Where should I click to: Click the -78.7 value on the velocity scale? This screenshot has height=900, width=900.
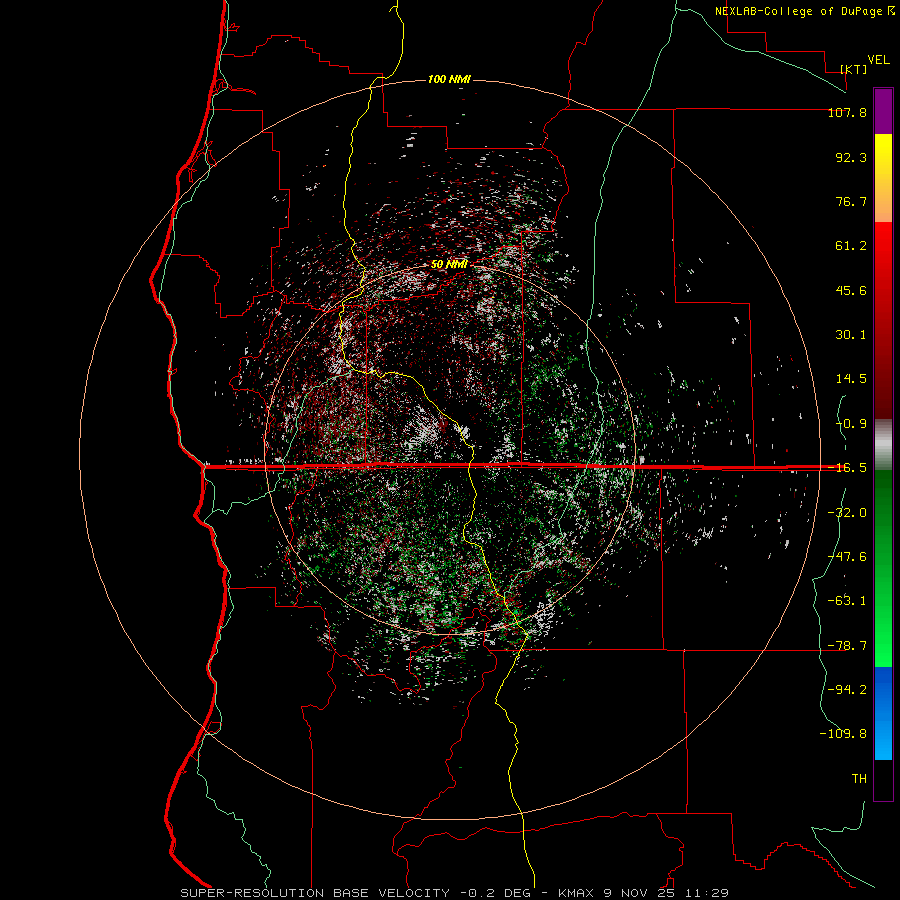(847, 646)
